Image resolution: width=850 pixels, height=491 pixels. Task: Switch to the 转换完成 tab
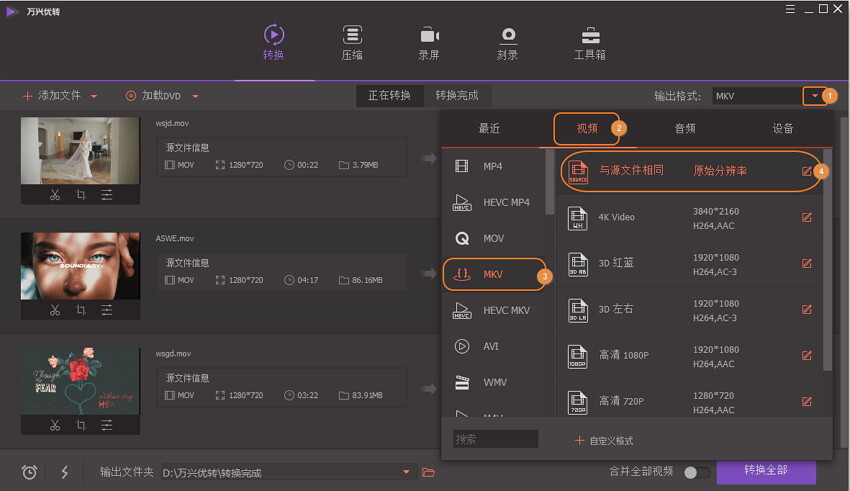[456, 96]
